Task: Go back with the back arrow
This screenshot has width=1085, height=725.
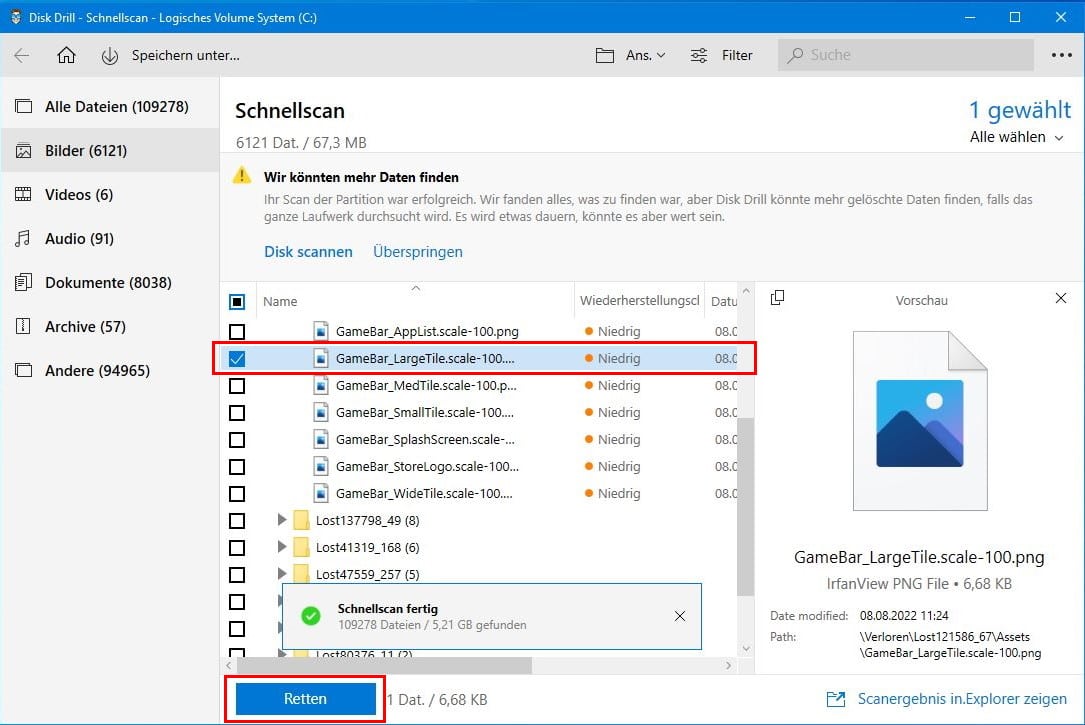Action: 22,55
